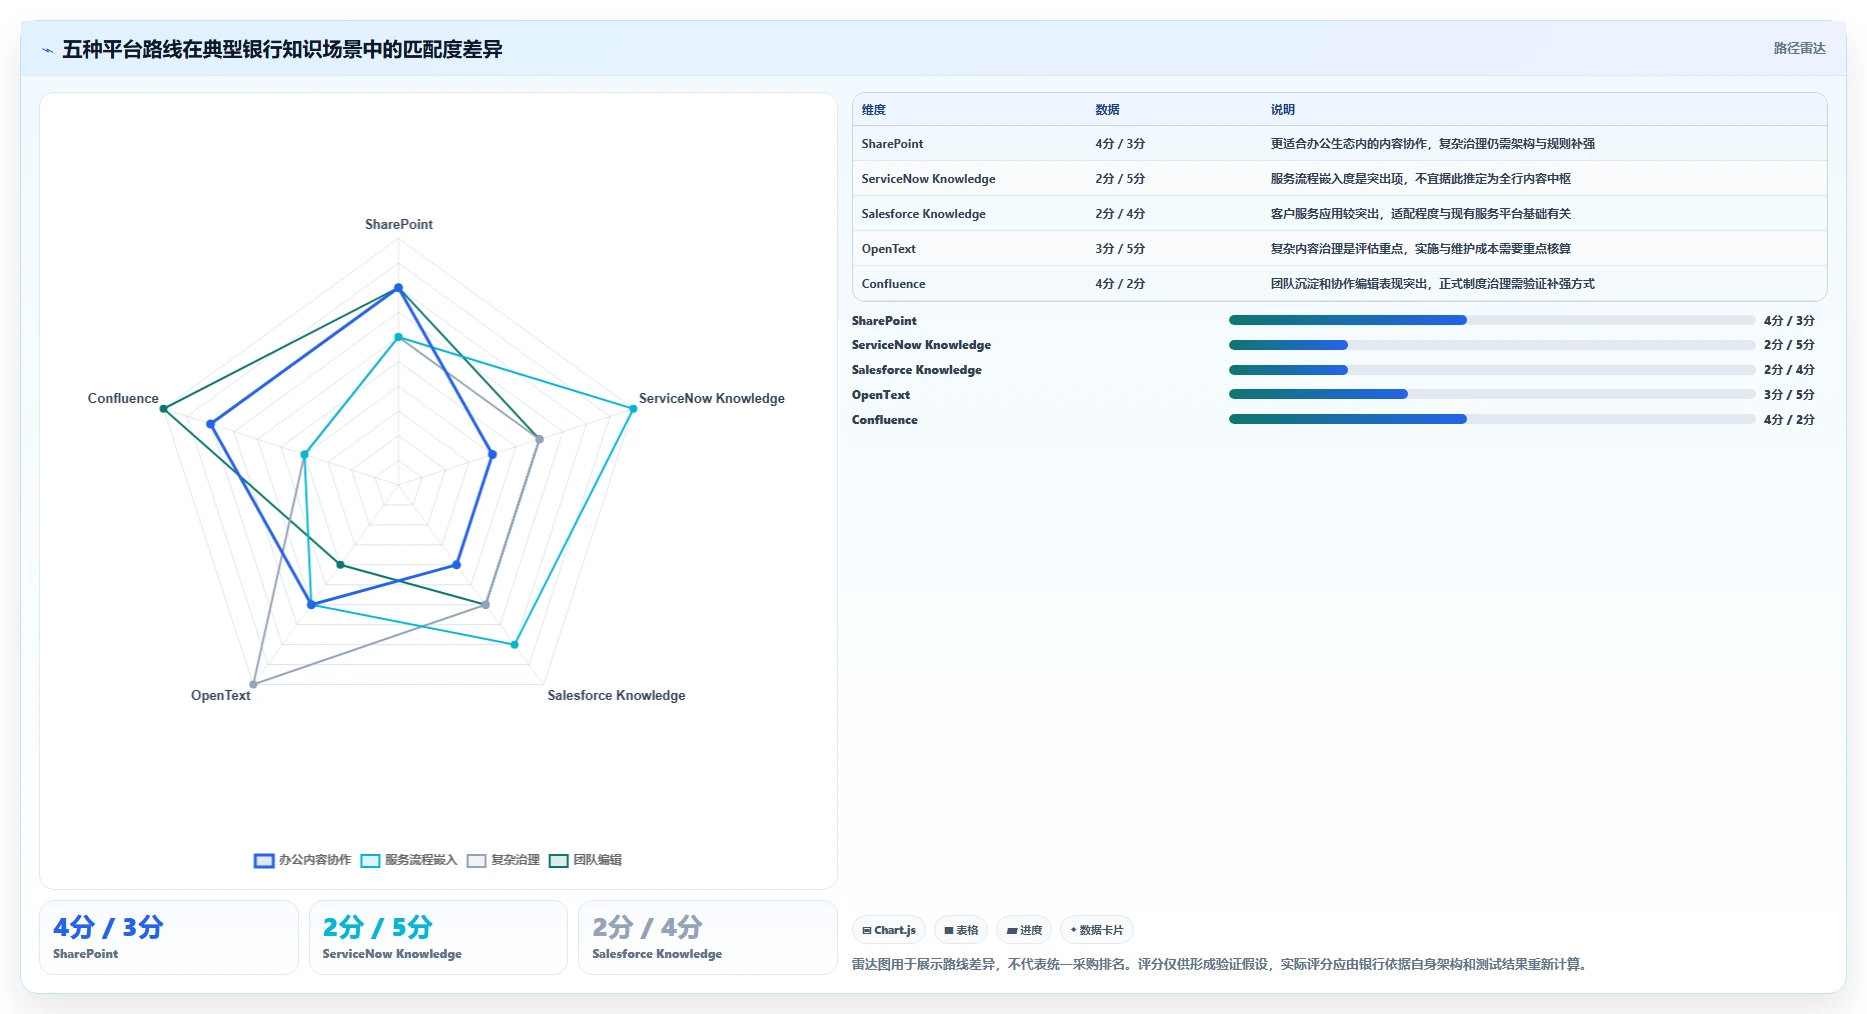Click the outermost radar point on OpenText axis
This screenshot has height=1014, width=1867.
point(253,685)
